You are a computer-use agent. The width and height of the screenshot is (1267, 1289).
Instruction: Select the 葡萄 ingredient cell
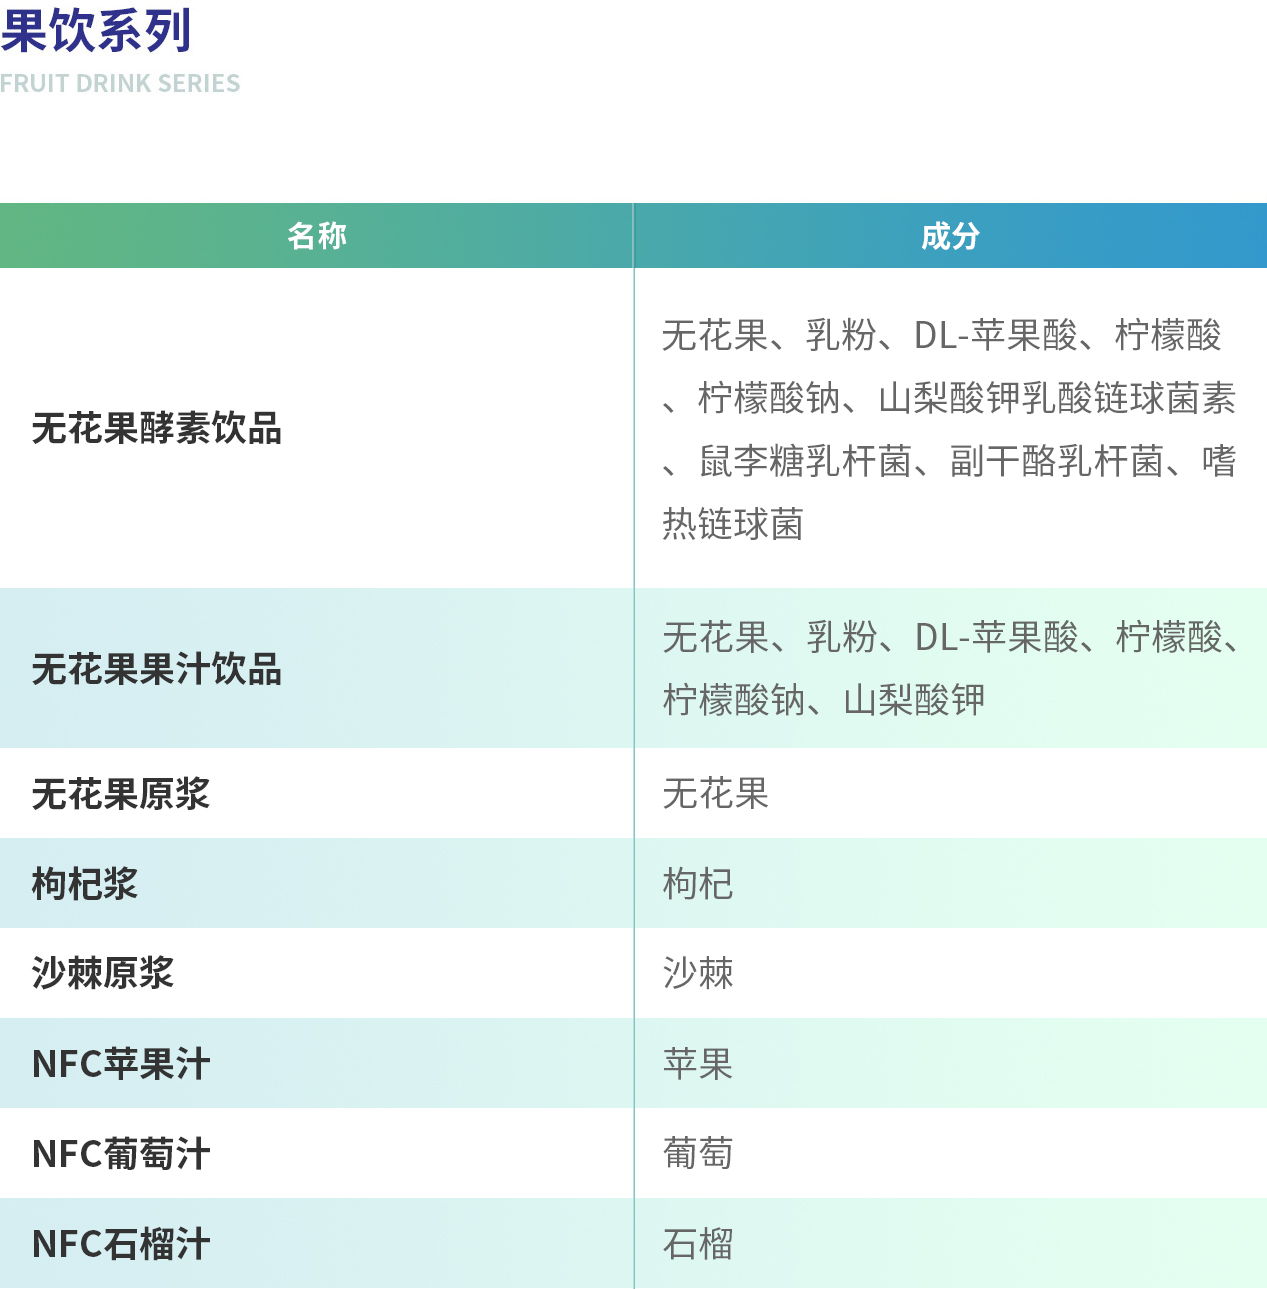pos(698,1154)
